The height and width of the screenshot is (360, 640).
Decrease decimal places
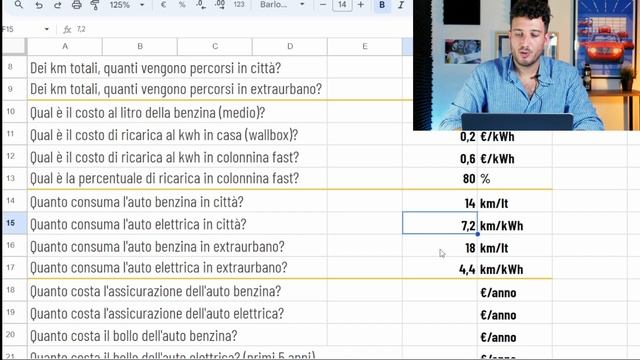[x=201, y=5]
